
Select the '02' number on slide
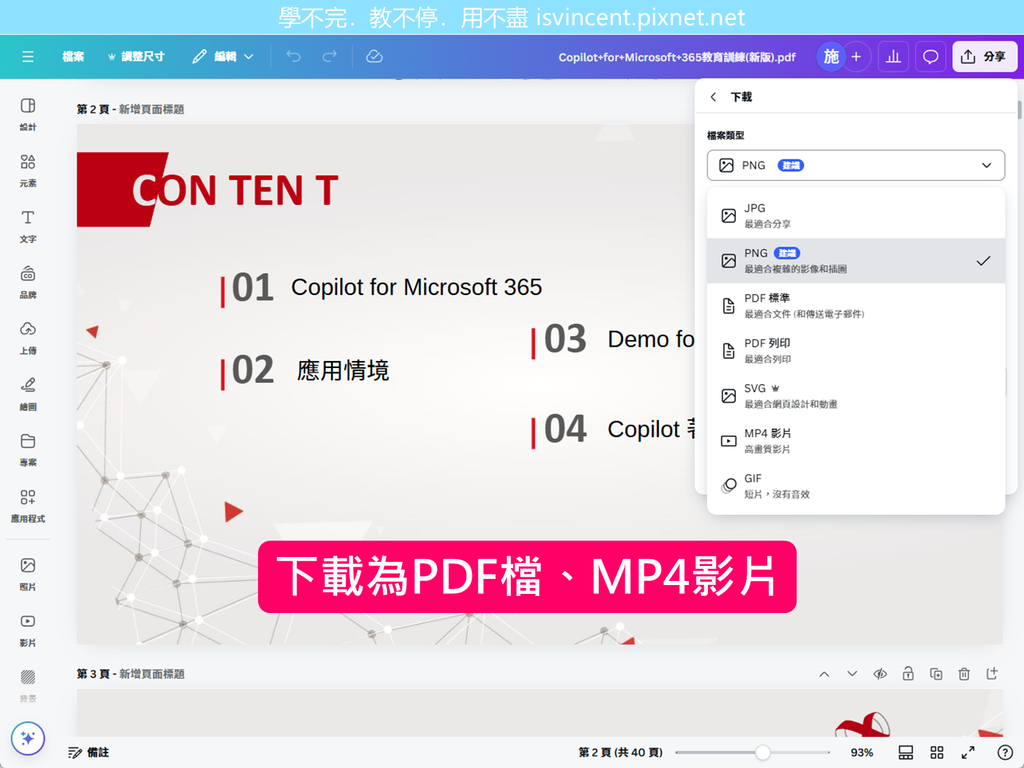253,370
